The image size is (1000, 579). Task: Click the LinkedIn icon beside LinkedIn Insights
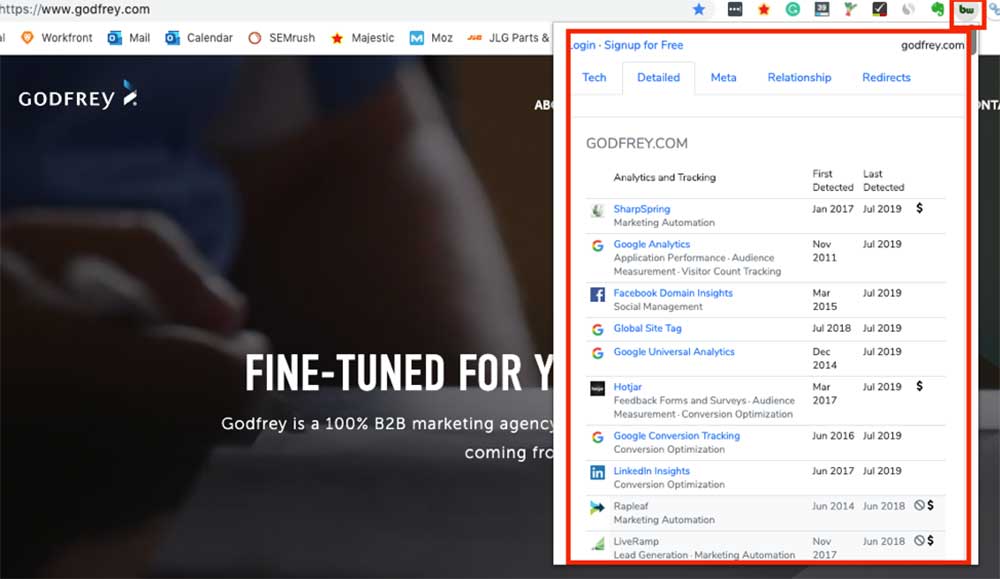(x=597, y=473)
